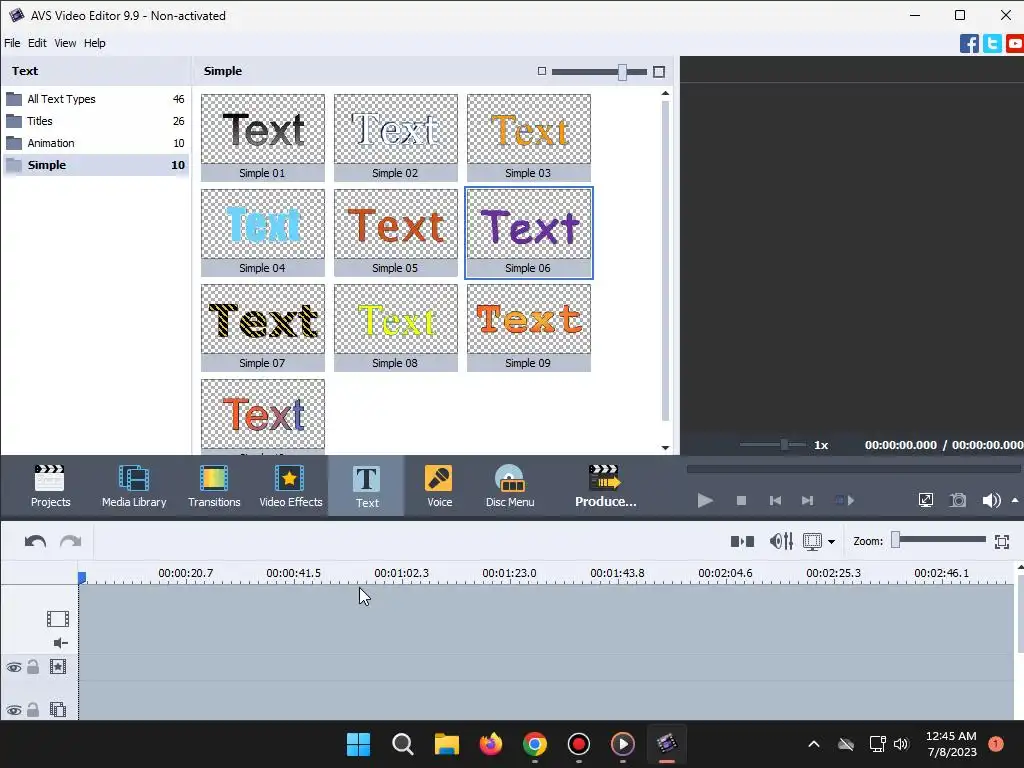Click the Produce... button
1024x768 pixels.
(x=605, y=487)
